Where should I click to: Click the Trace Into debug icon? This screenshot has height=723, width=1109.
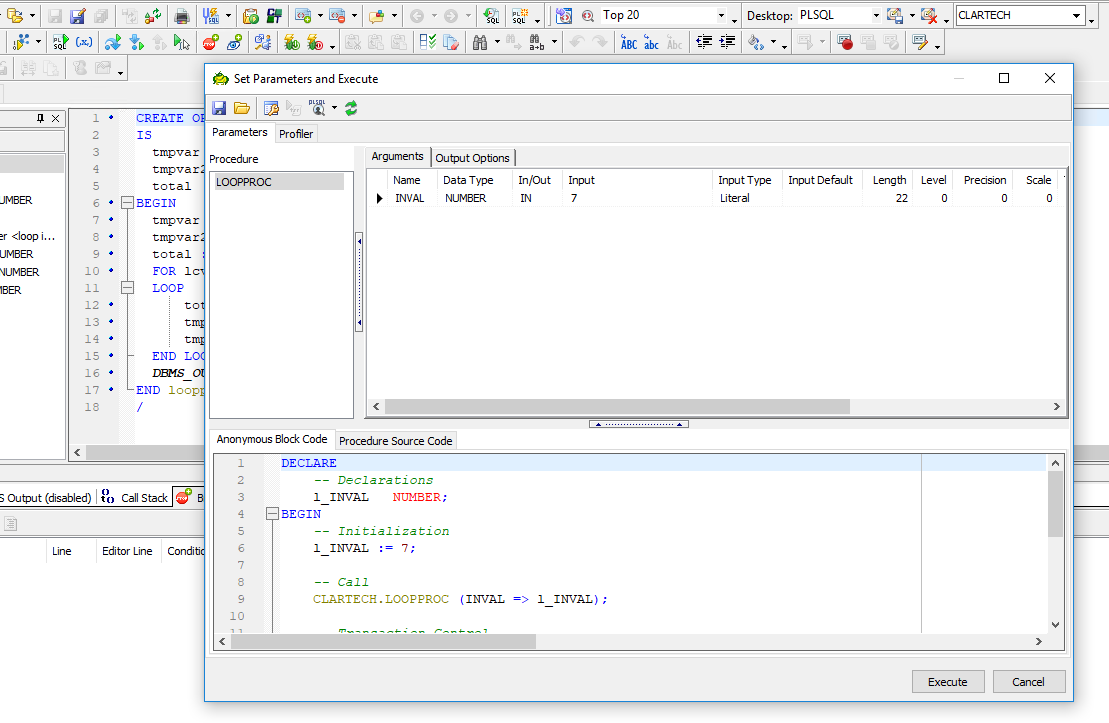point(137,43)
